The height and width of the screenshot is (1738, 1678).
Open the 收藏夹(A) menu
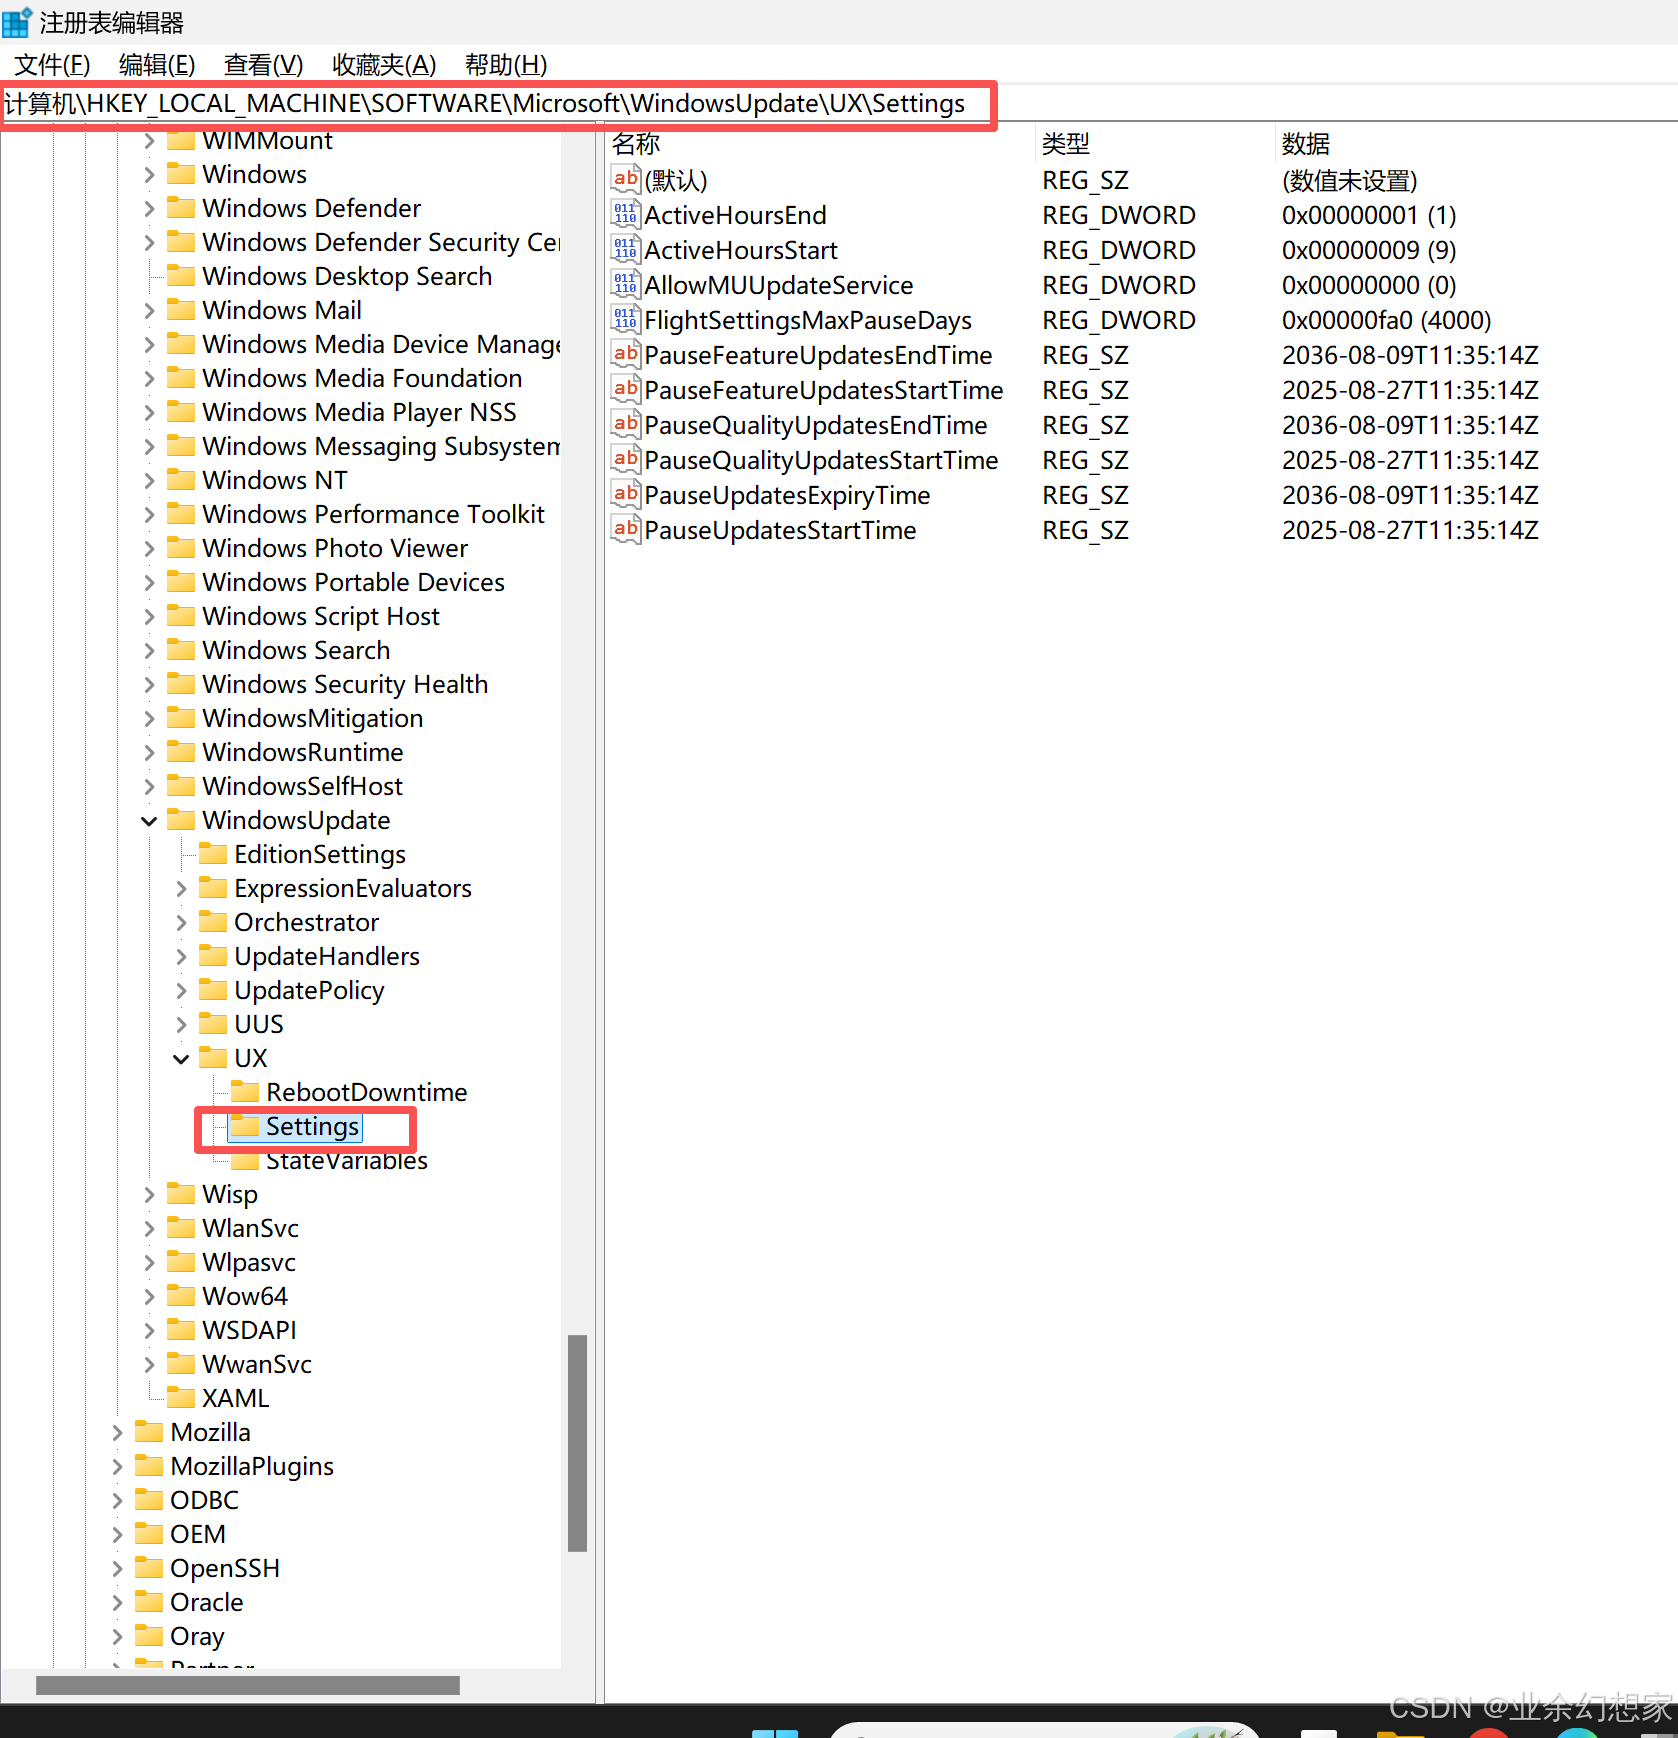(384, 65)
